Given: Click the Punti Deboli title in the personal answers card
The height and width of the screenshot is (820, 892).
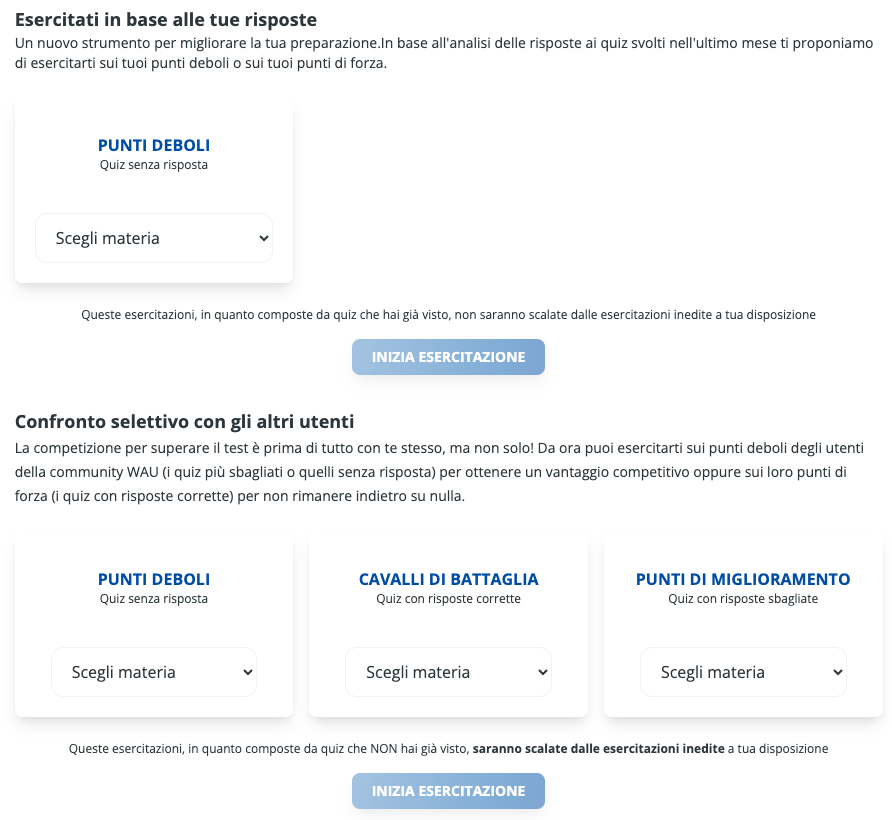Looking at the screenshot, I should click(154, 145).
